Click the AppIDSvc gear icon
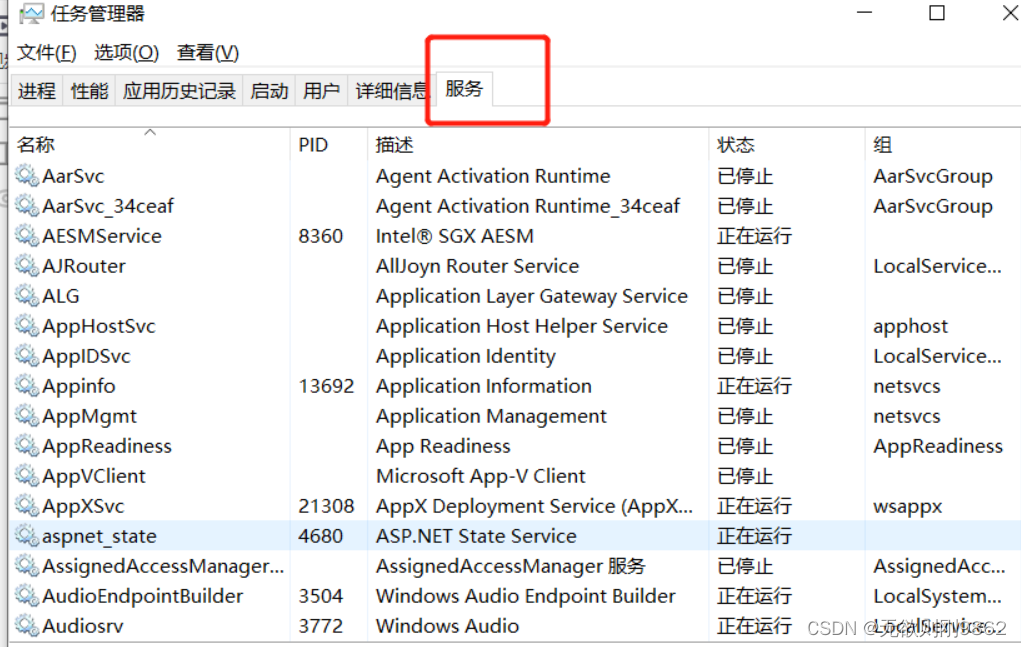The width and height of the screenshot is (1021, 647). (x=27, y=356)
